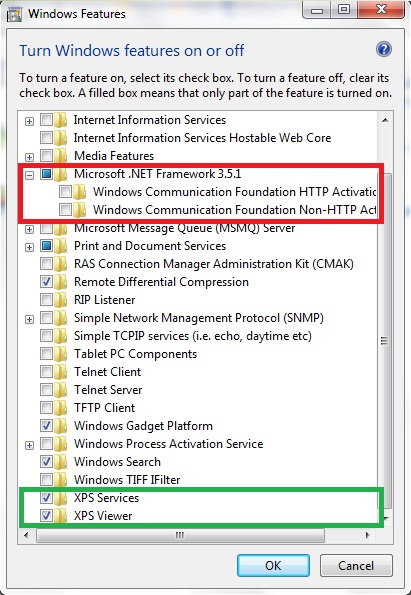Click the Windows Search folder icon

point(61,462)
